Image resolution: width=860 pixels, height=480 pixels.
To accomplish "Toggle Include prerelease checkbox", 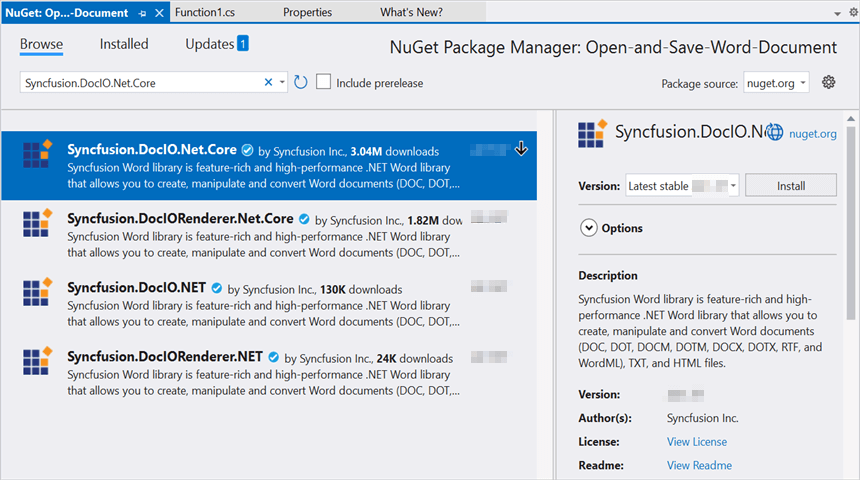I will click(323, 82).
